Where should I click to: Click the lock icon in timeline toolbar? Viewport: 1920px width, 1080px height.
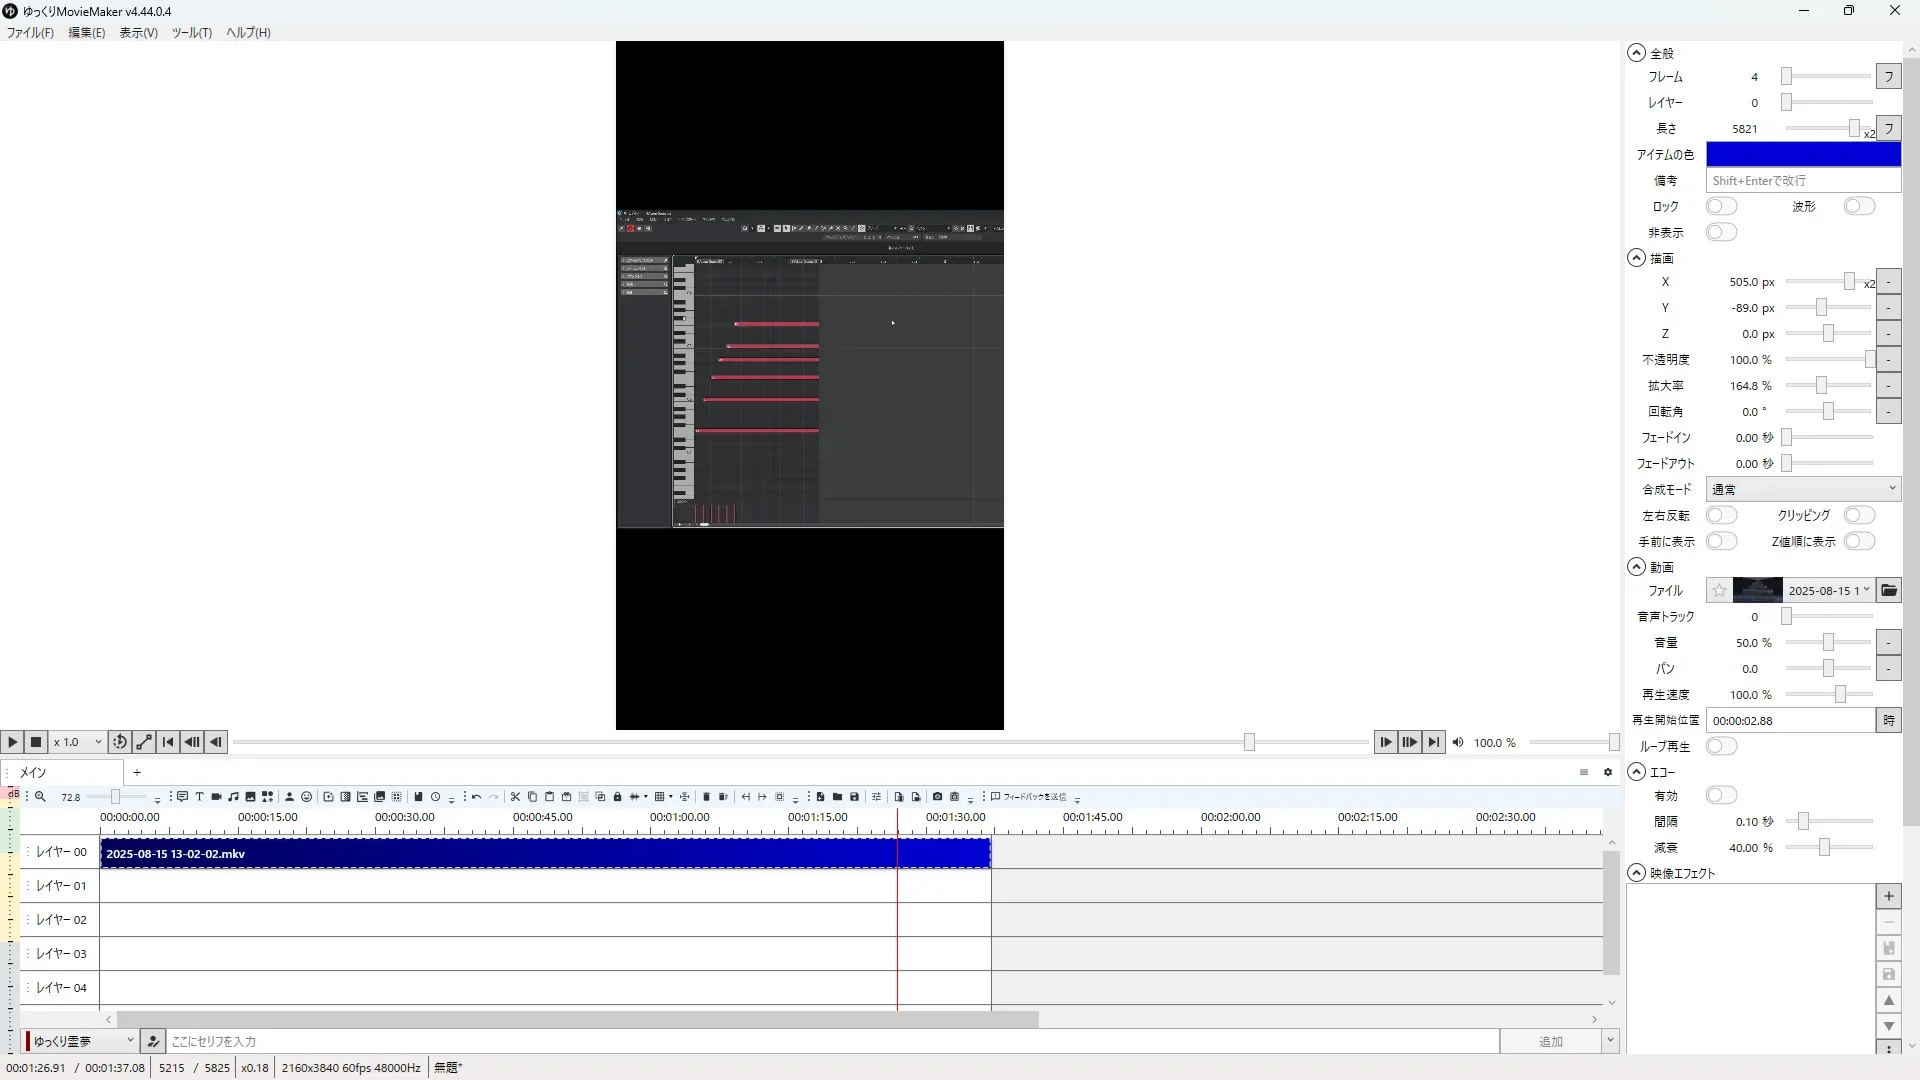(x=617, y=797)
